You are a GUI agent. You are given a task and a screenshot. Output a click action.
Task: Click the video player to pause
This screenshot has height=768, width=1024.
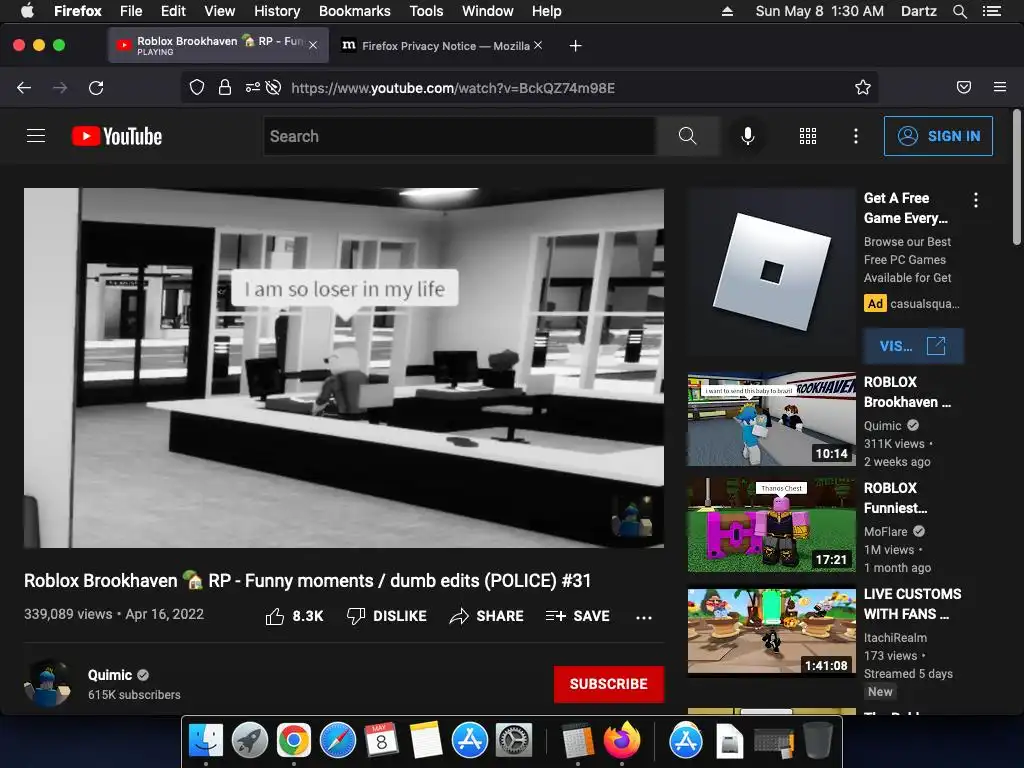pos(344,368)
